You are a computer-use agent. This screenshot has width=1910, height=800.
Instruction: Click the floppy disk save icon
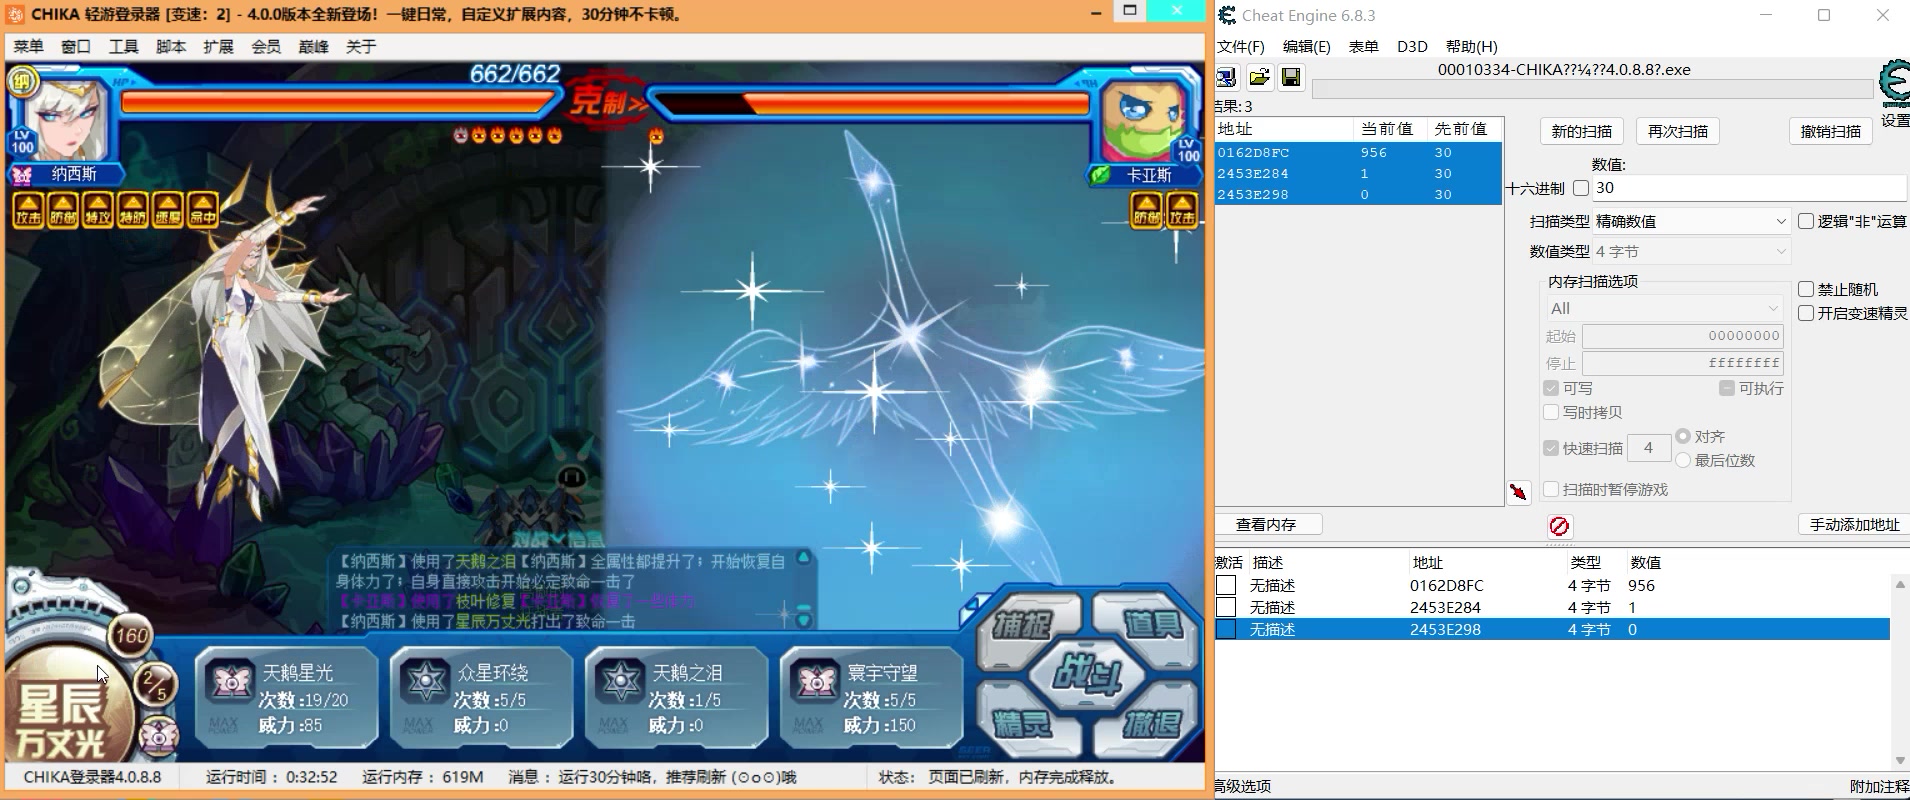[x=1291, y=77]
